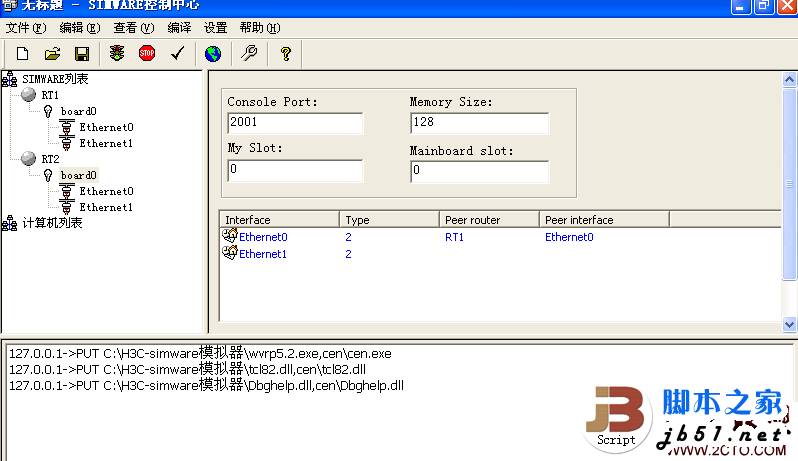Click peer router RT1 cell
This screenshot has height=461, width=798.
[x=454, y=237]
